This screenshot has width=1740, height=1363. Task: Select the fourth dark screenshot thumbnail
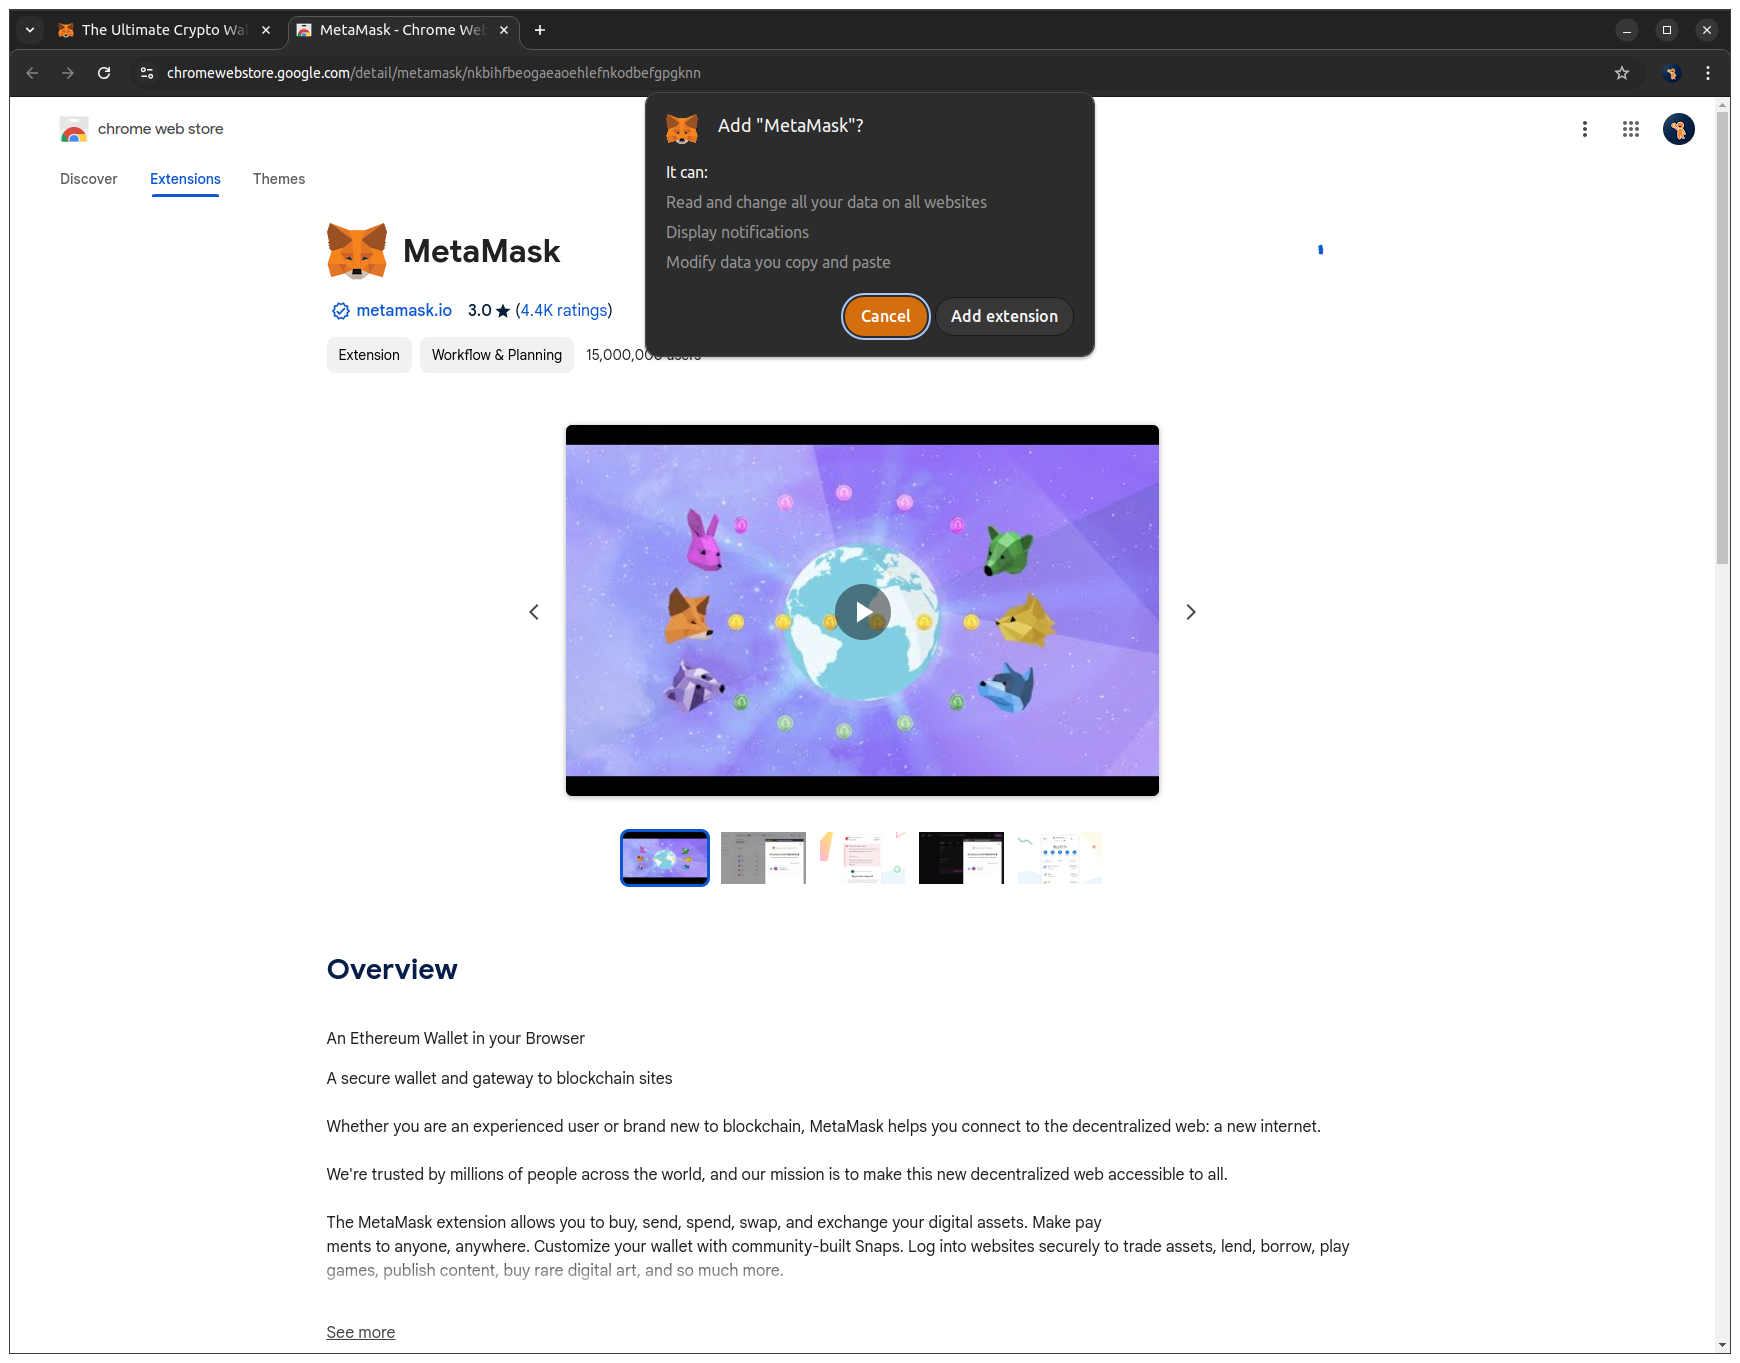point(961,858)
